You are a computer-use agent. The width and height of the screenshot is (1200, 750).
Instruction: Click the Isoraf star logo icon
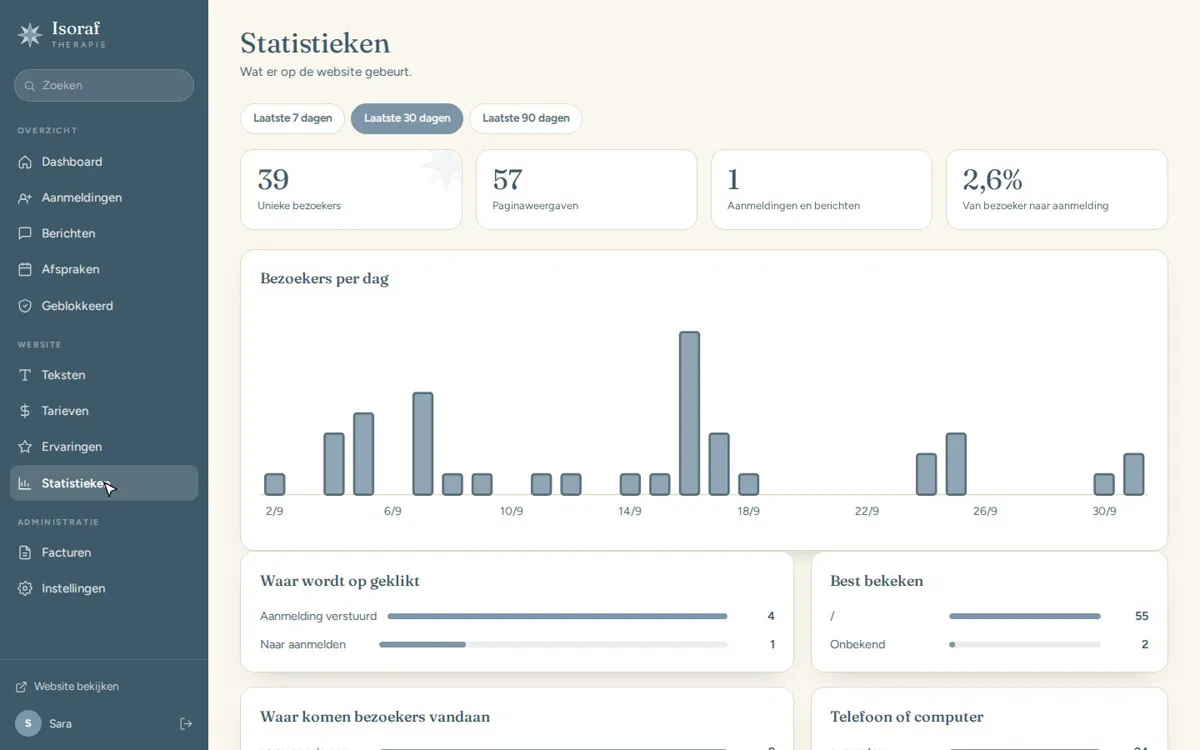pyautogui.click(x=30, y=35)
